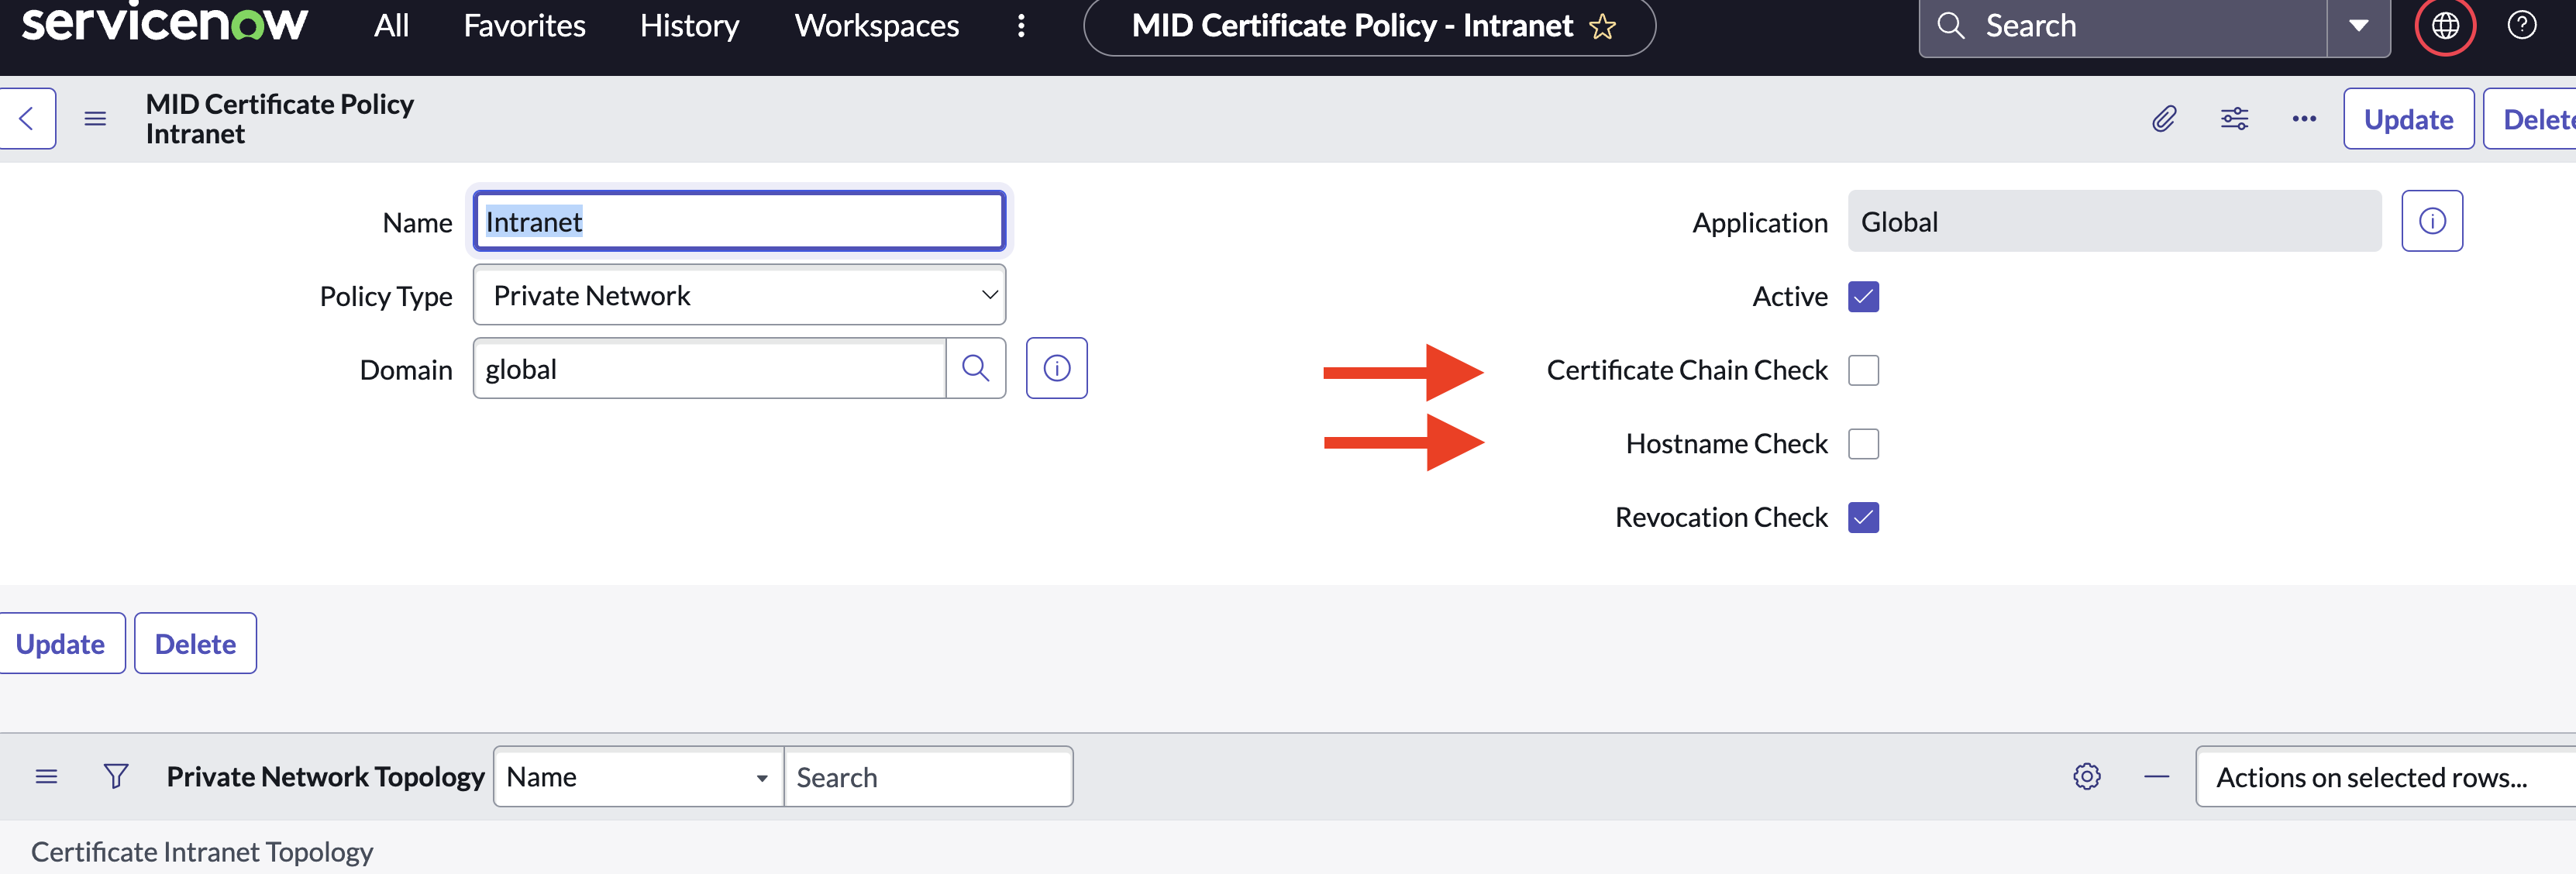
Task: Click the back arrow in form header
Action: coord(27,119)
